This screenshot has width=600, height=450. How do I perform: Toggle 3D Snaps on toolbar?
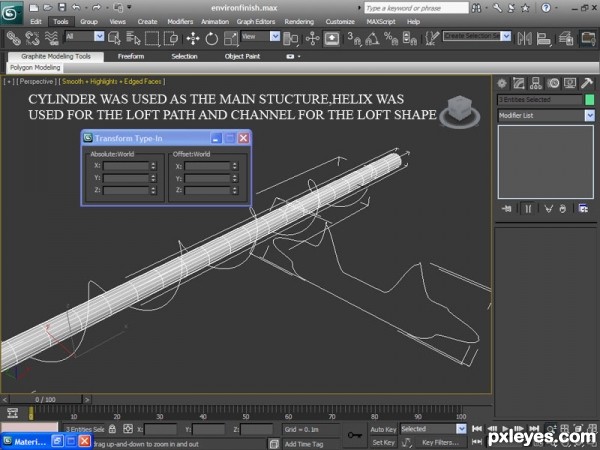tap(354, 38)
